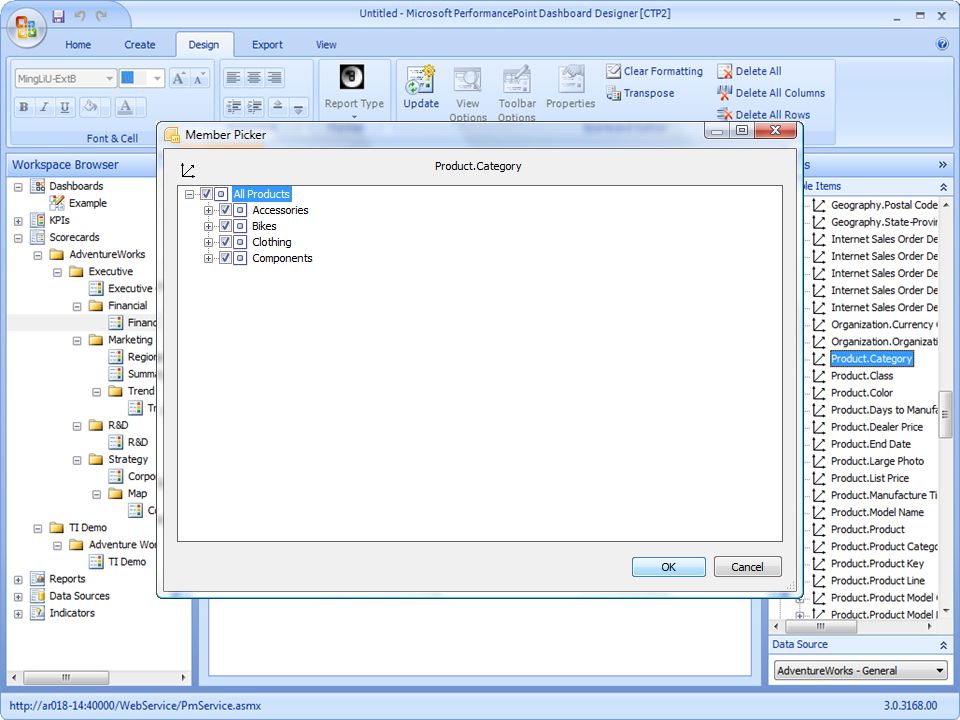Uncheck the Components checkbox
Image resolution: width=960 pixels, height=720 pixels.
tap(225, 258)
